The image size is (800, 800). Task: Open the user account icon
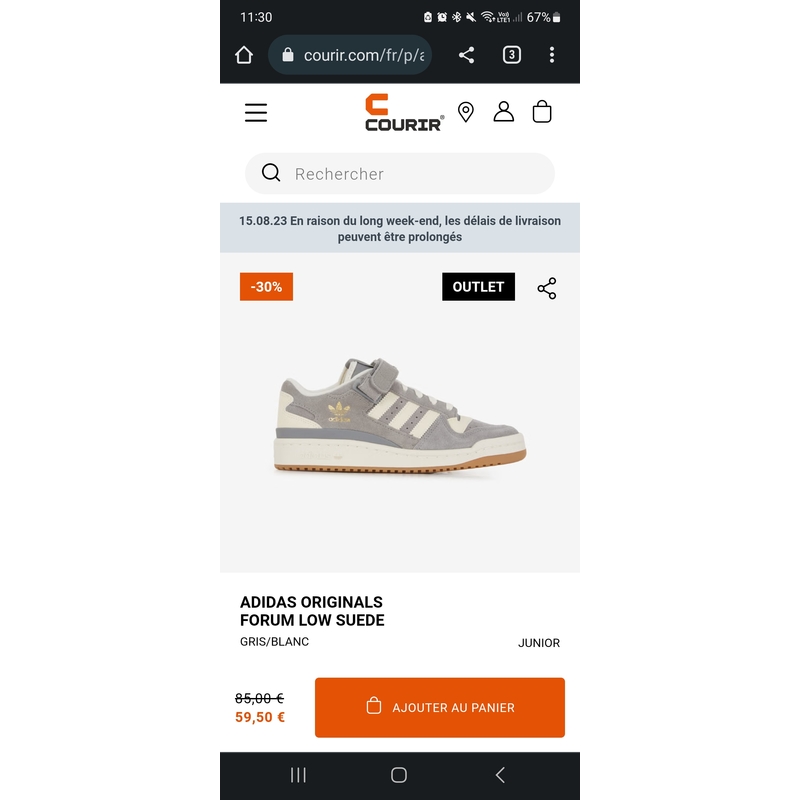pyautogui.click(x=503, y=111)
